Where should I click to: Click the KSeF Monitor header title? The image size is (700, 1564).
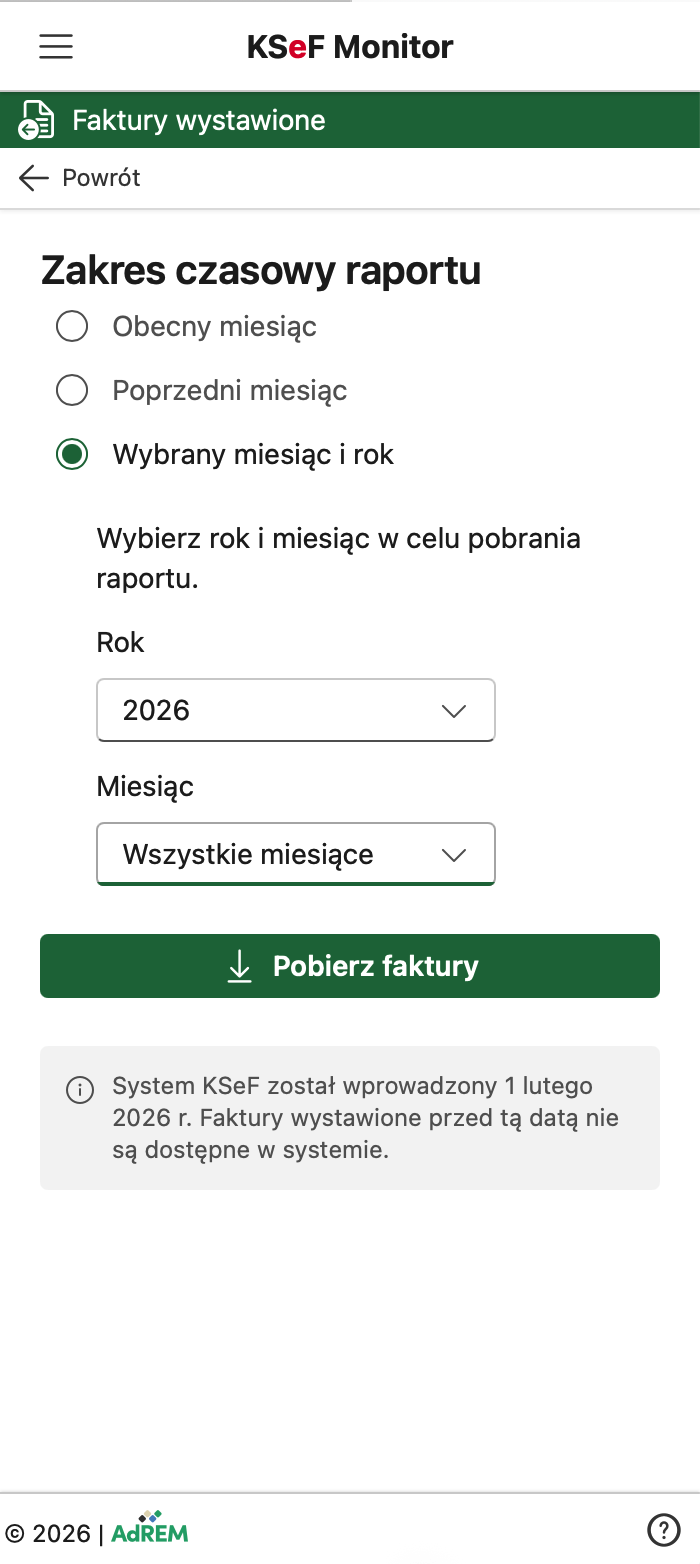pyautogui.click(x=349, y=46)
